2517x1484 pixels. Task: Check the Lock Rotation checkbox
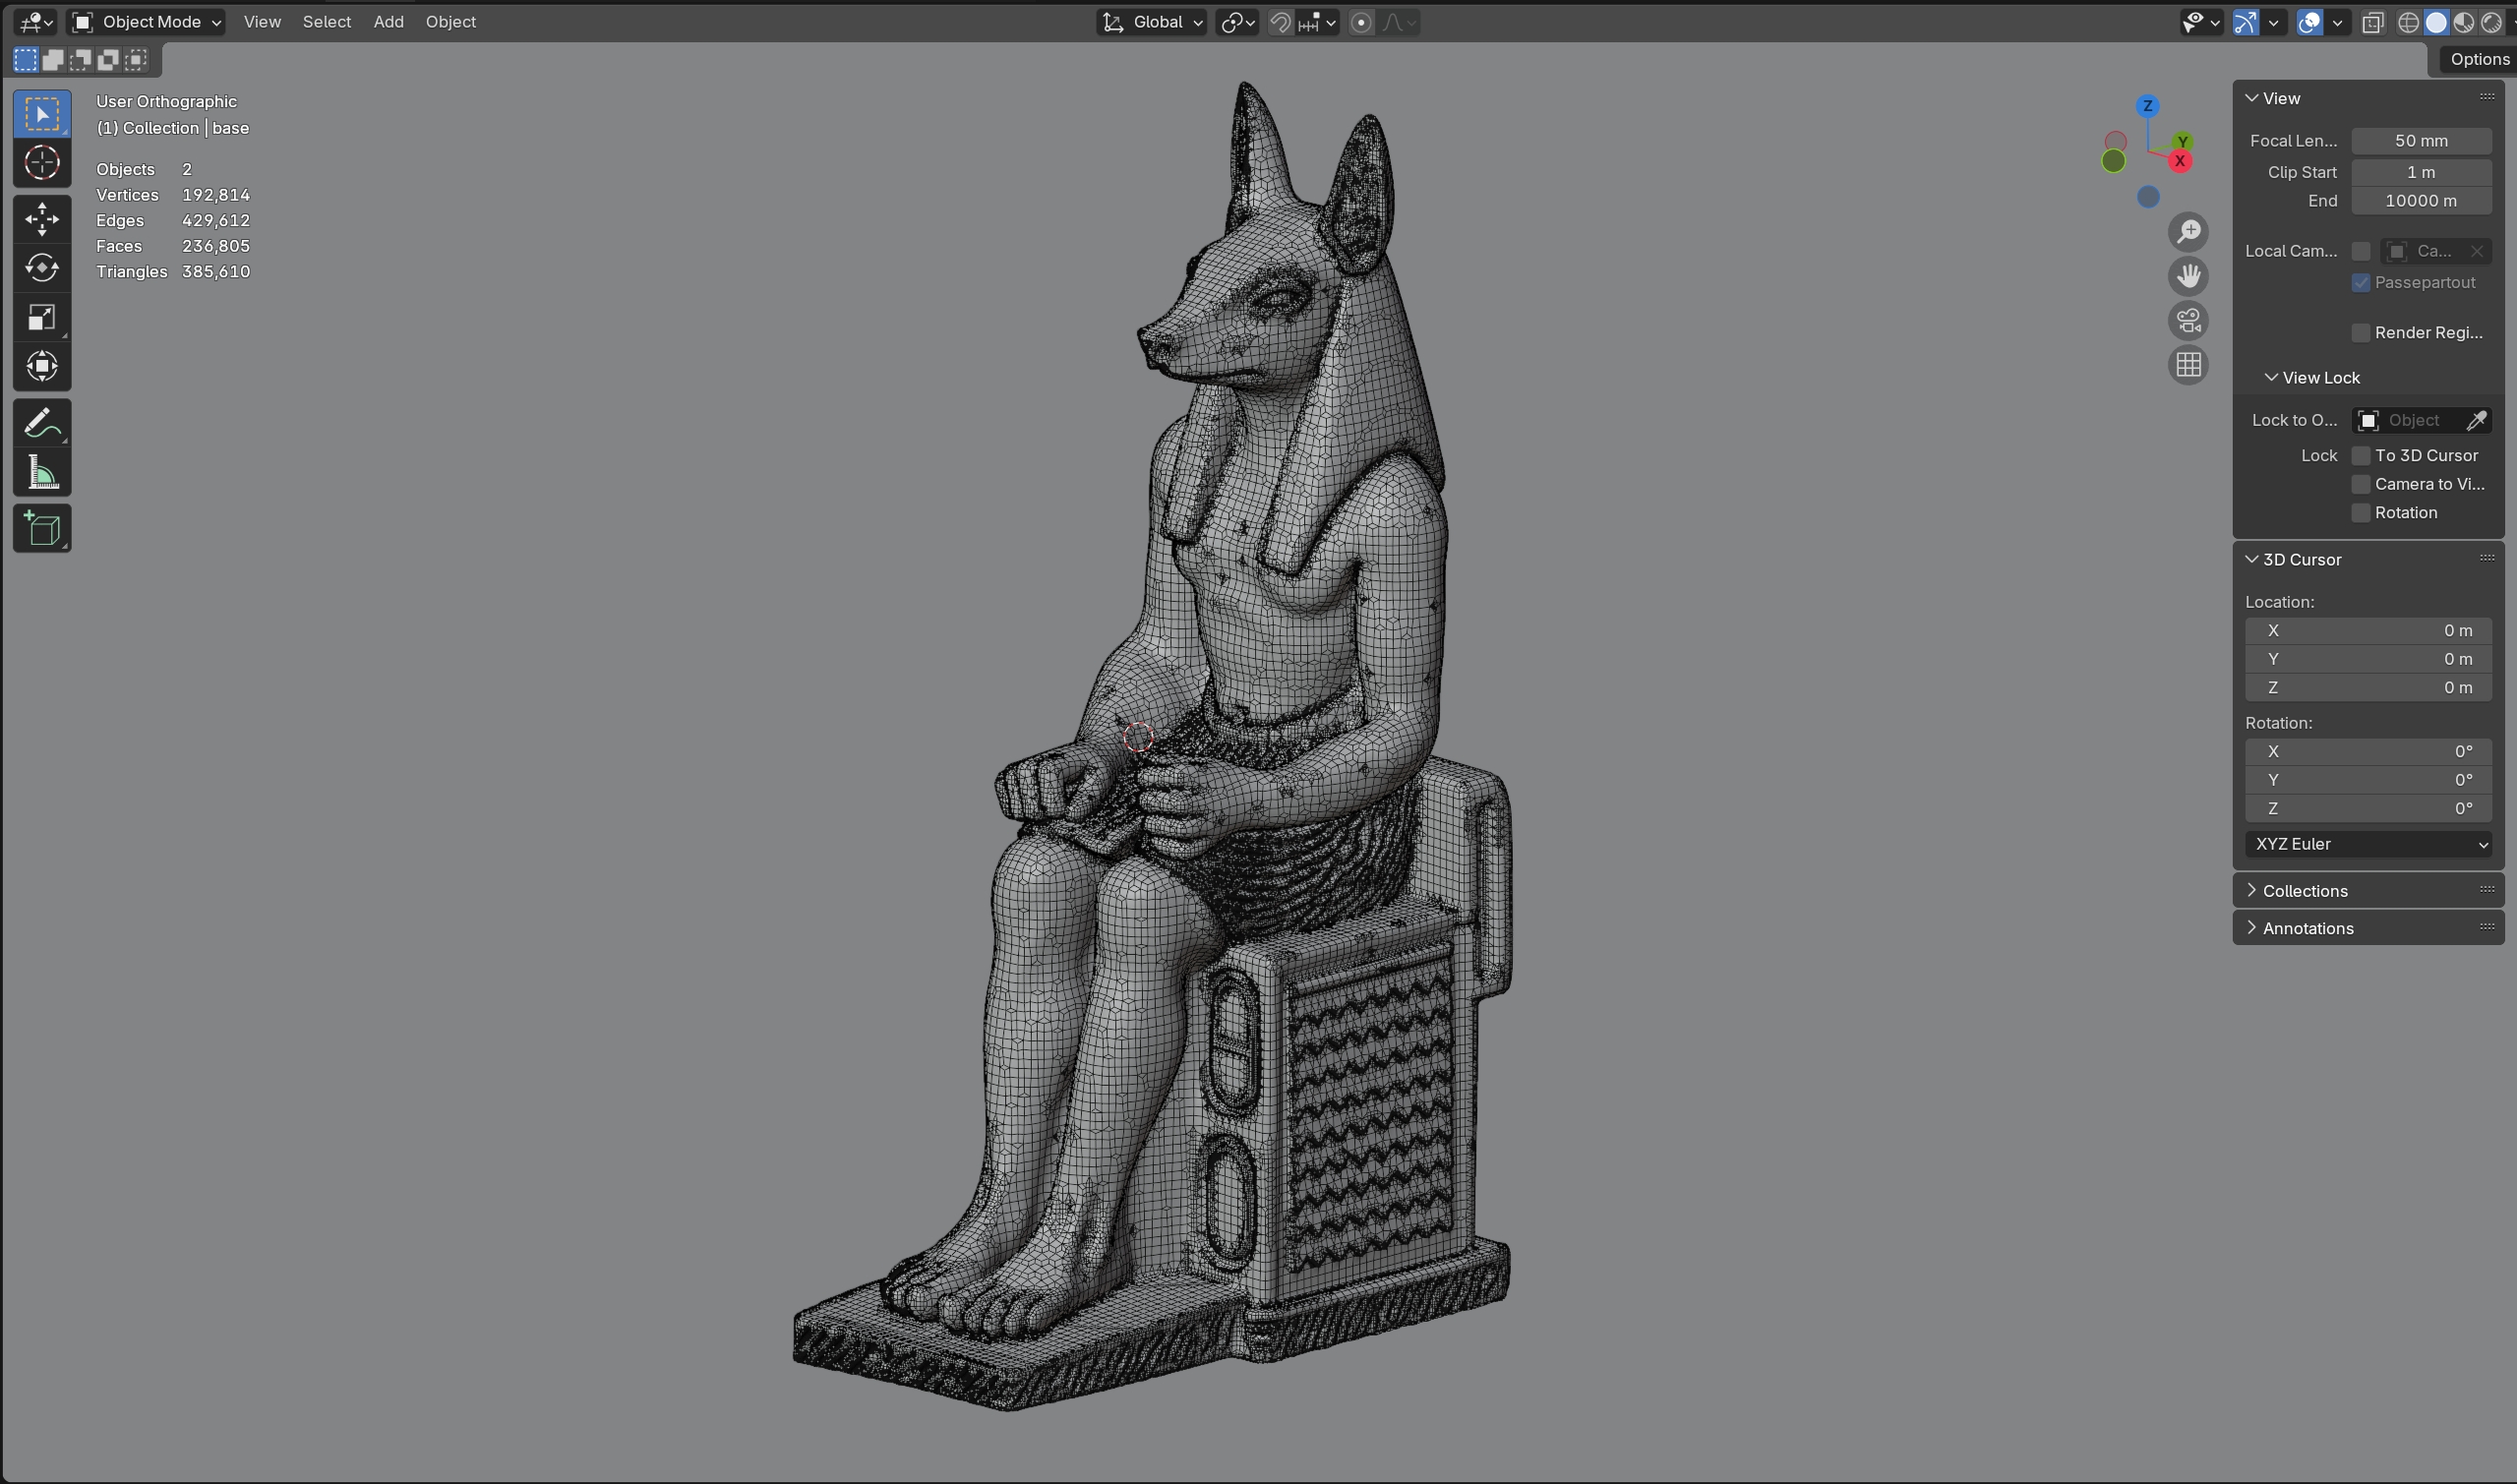point(2361,513)
